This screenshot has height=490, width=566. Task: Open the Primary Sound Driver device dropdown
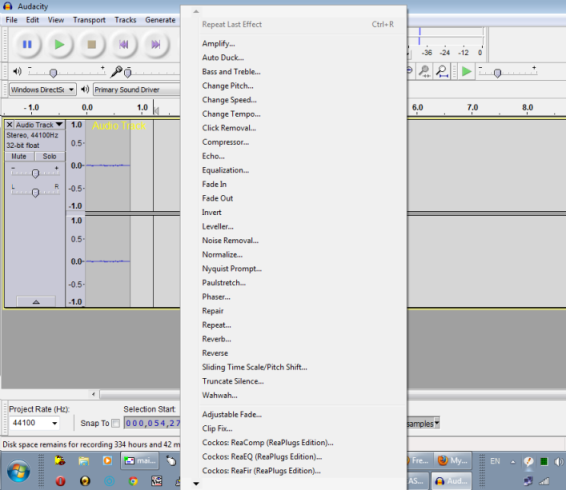[x=136, y=90]
